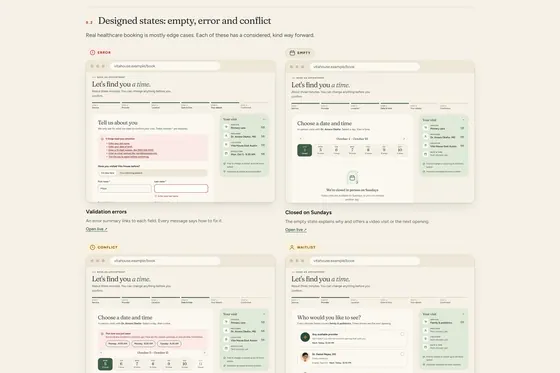Click the Empty tag calendar icon
The image size is (560, 373).
292,53
